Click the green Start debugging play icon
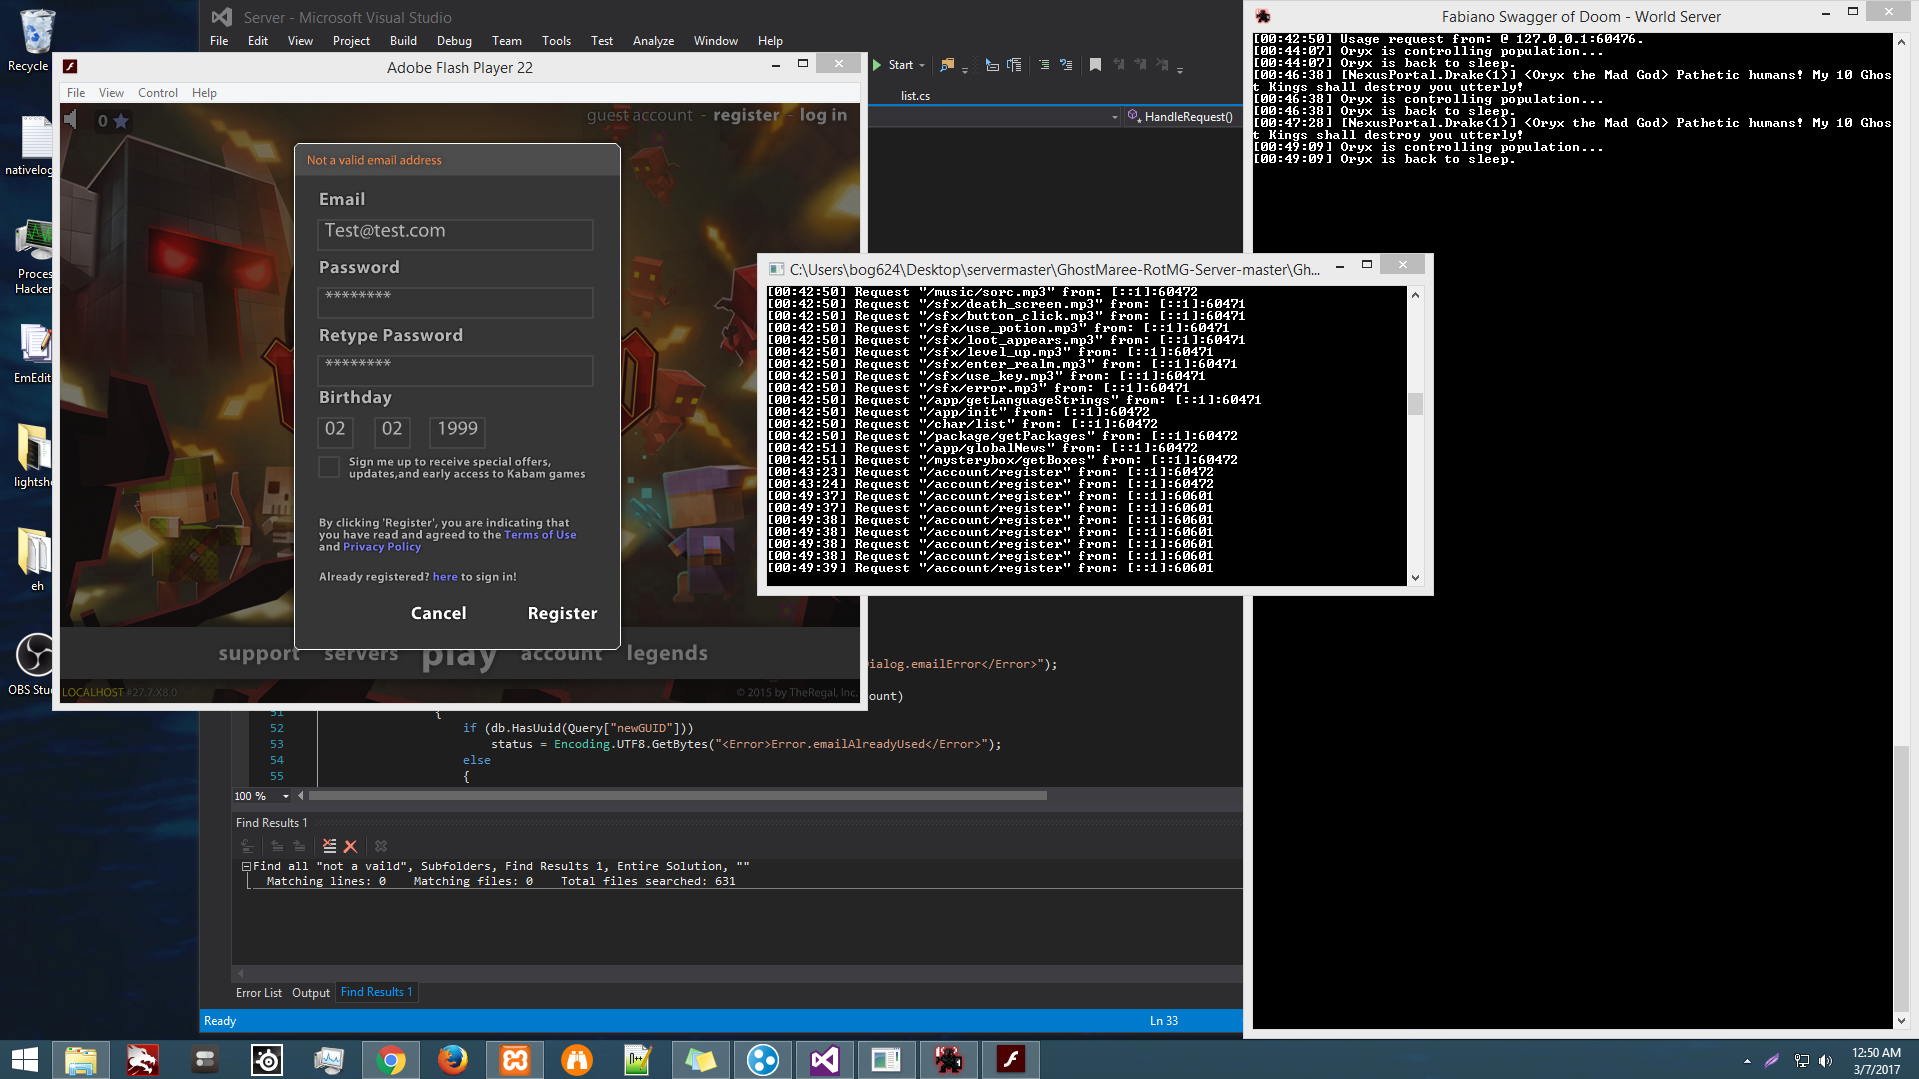Image resolution: width=1919 pixels, height=1079 pixels. tap(877, 65)
